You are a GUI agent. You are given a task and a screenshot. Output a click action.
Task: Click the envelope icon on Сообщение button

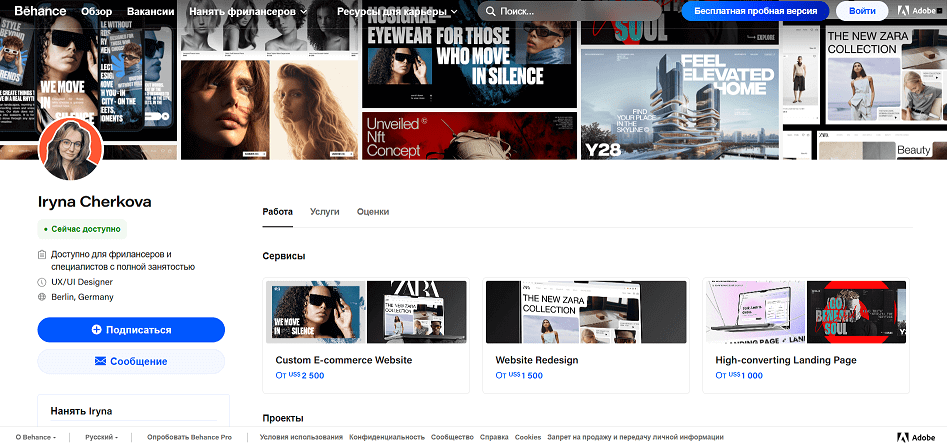[100, 361]
